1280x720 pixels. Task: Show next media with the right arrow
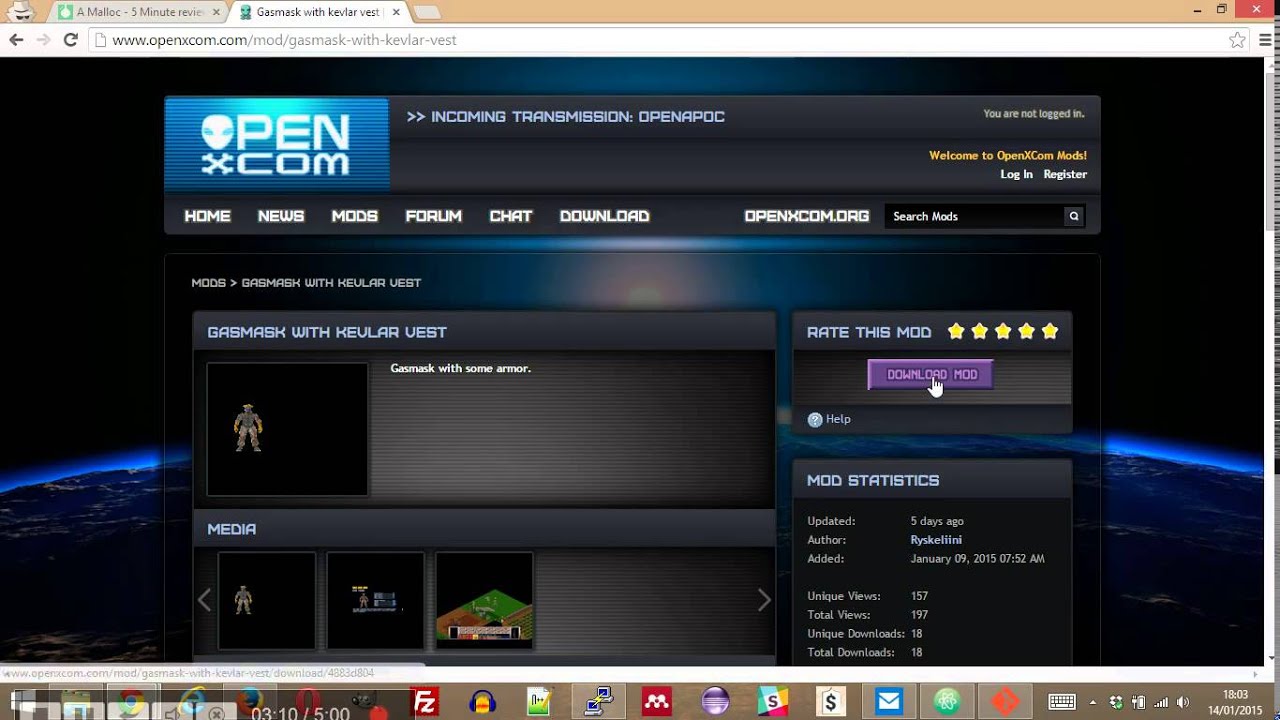[x=764, y=600]
